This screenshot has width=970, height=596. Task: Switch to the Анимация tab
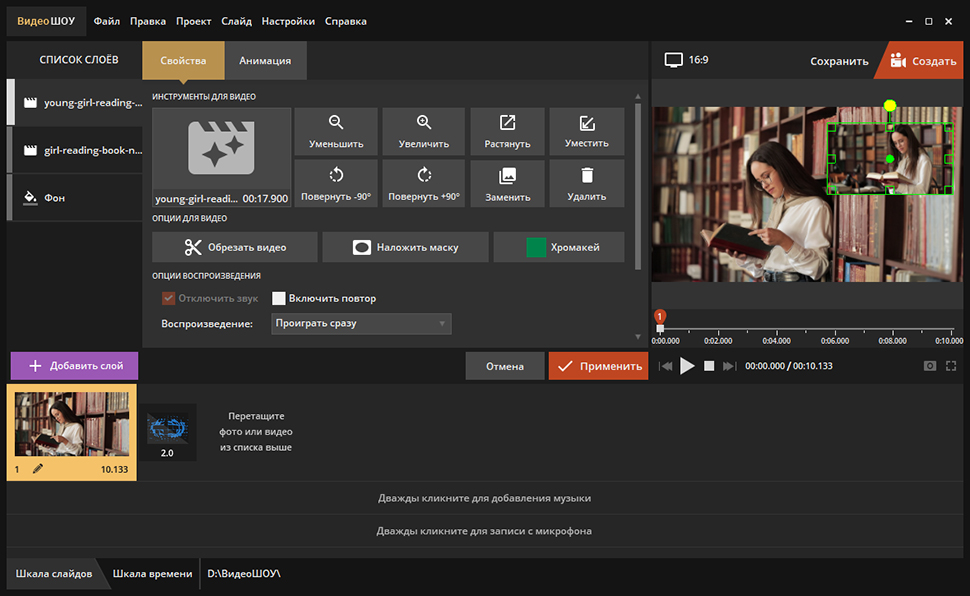click(265, 60)
